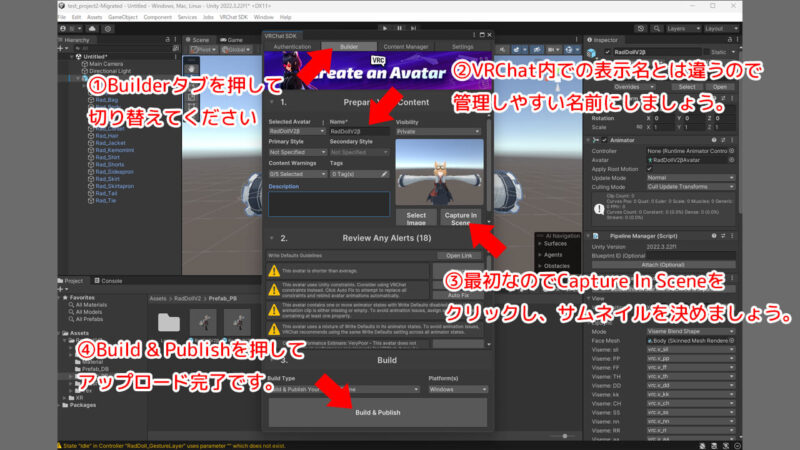This screenshot has height=450, width=800.
Task: Toggle the RadDollV2β active checkbox in Inspector
Action: click(x=607, y=52)
